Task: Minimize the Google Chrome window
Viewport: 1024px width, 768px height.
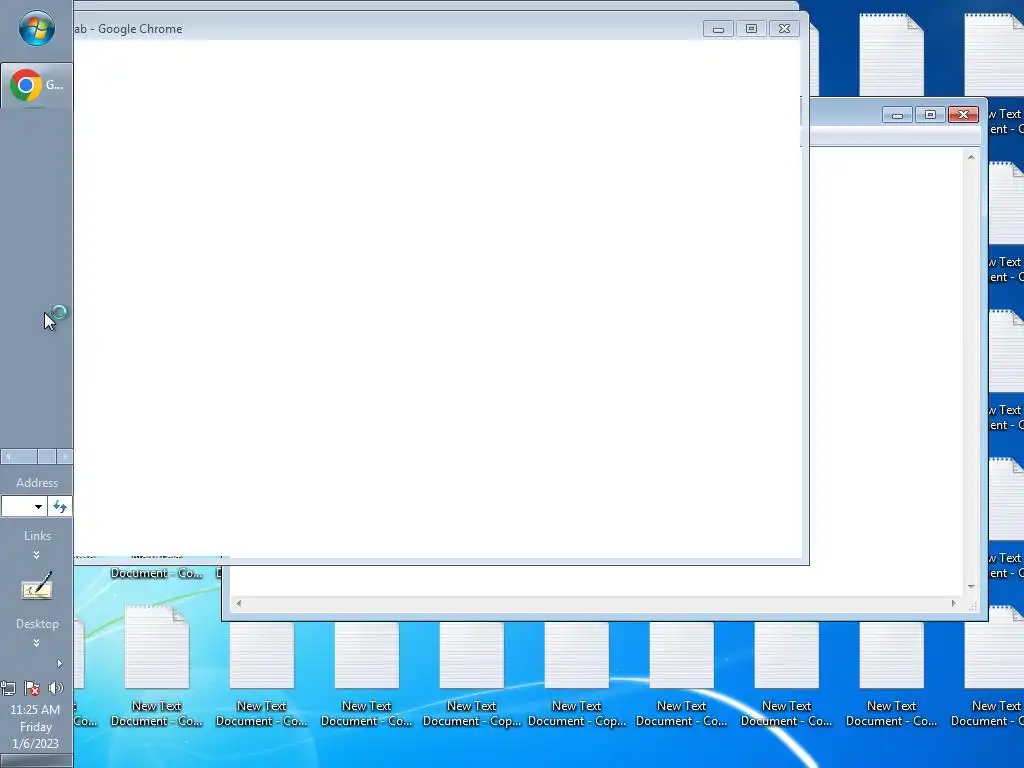Action: click(718, 29)
